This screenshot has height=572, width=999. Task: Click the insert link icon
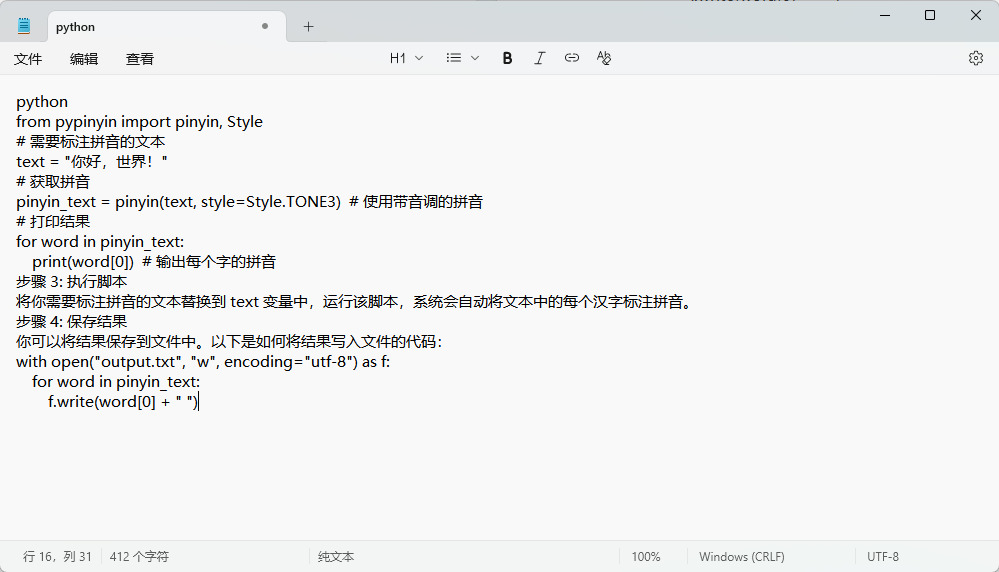tap(571, 58)
